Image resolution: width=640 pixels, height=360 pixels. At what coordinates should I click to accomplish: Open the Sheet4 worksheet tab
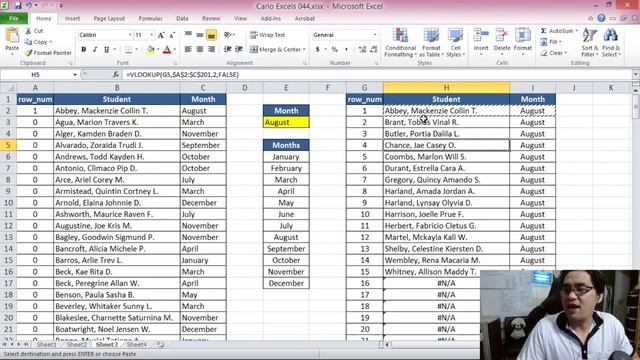136,344
